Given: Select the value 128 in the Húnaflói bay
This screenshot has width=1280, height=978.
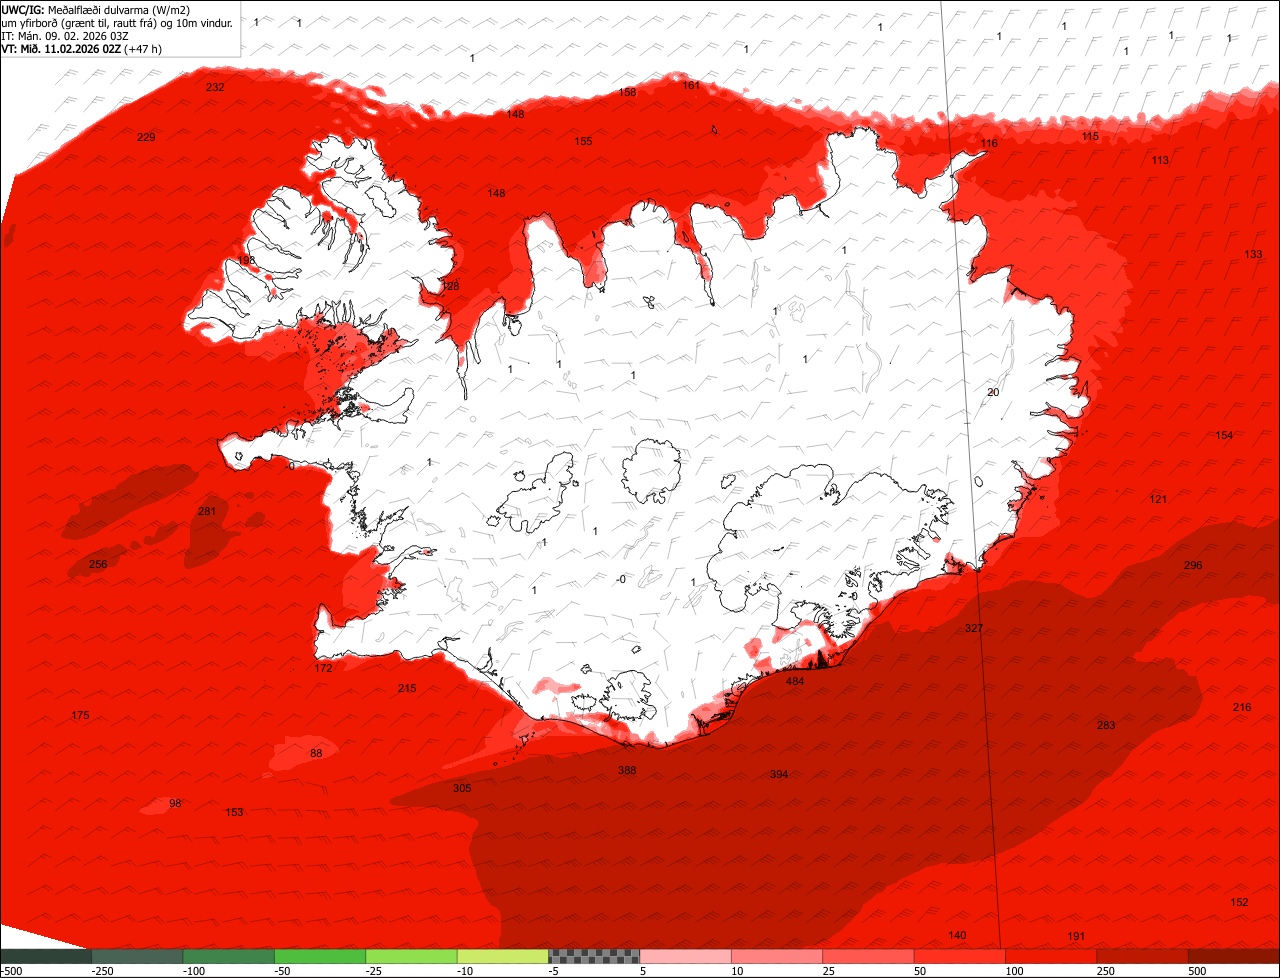Looking at the screenshot, I should tap(451, 287).
